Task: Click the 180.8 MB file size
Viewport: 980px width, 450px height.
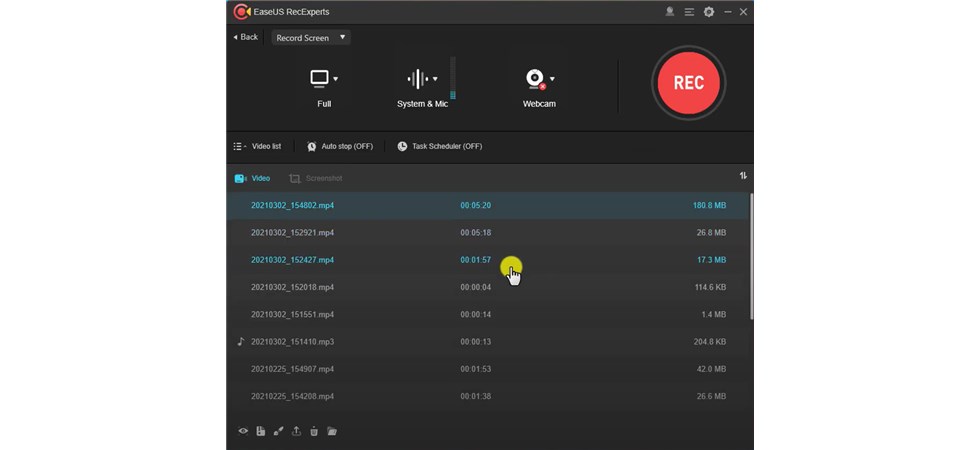Action: pyautogui.click(x=709, y=206)
